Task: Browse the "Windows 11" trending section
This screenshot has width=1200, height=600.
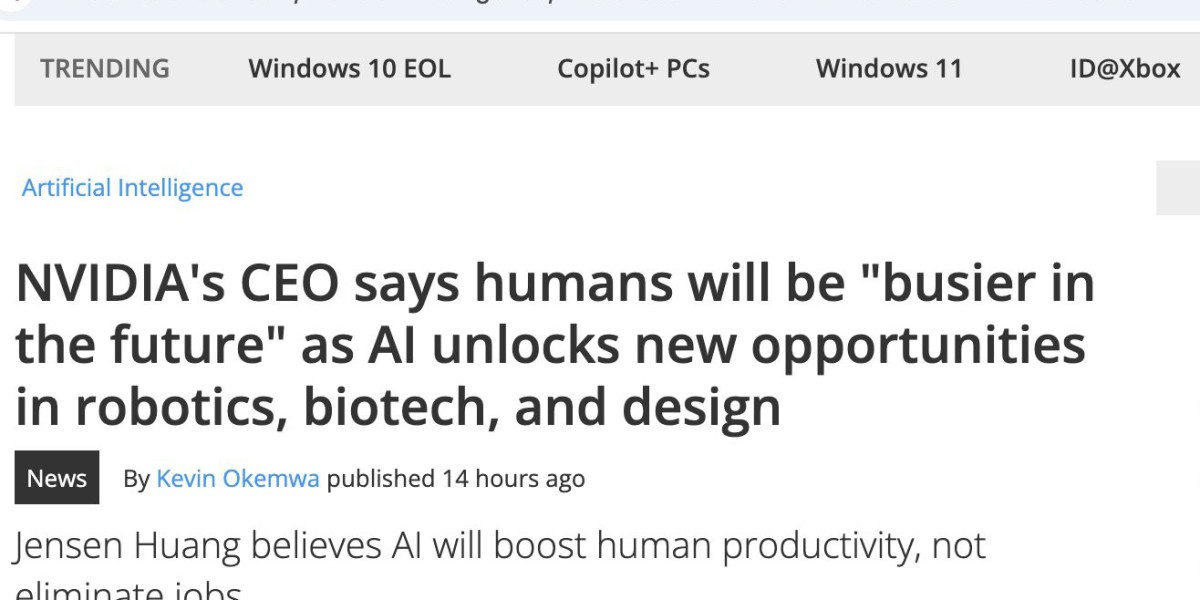Action: (x=888, y=69)
